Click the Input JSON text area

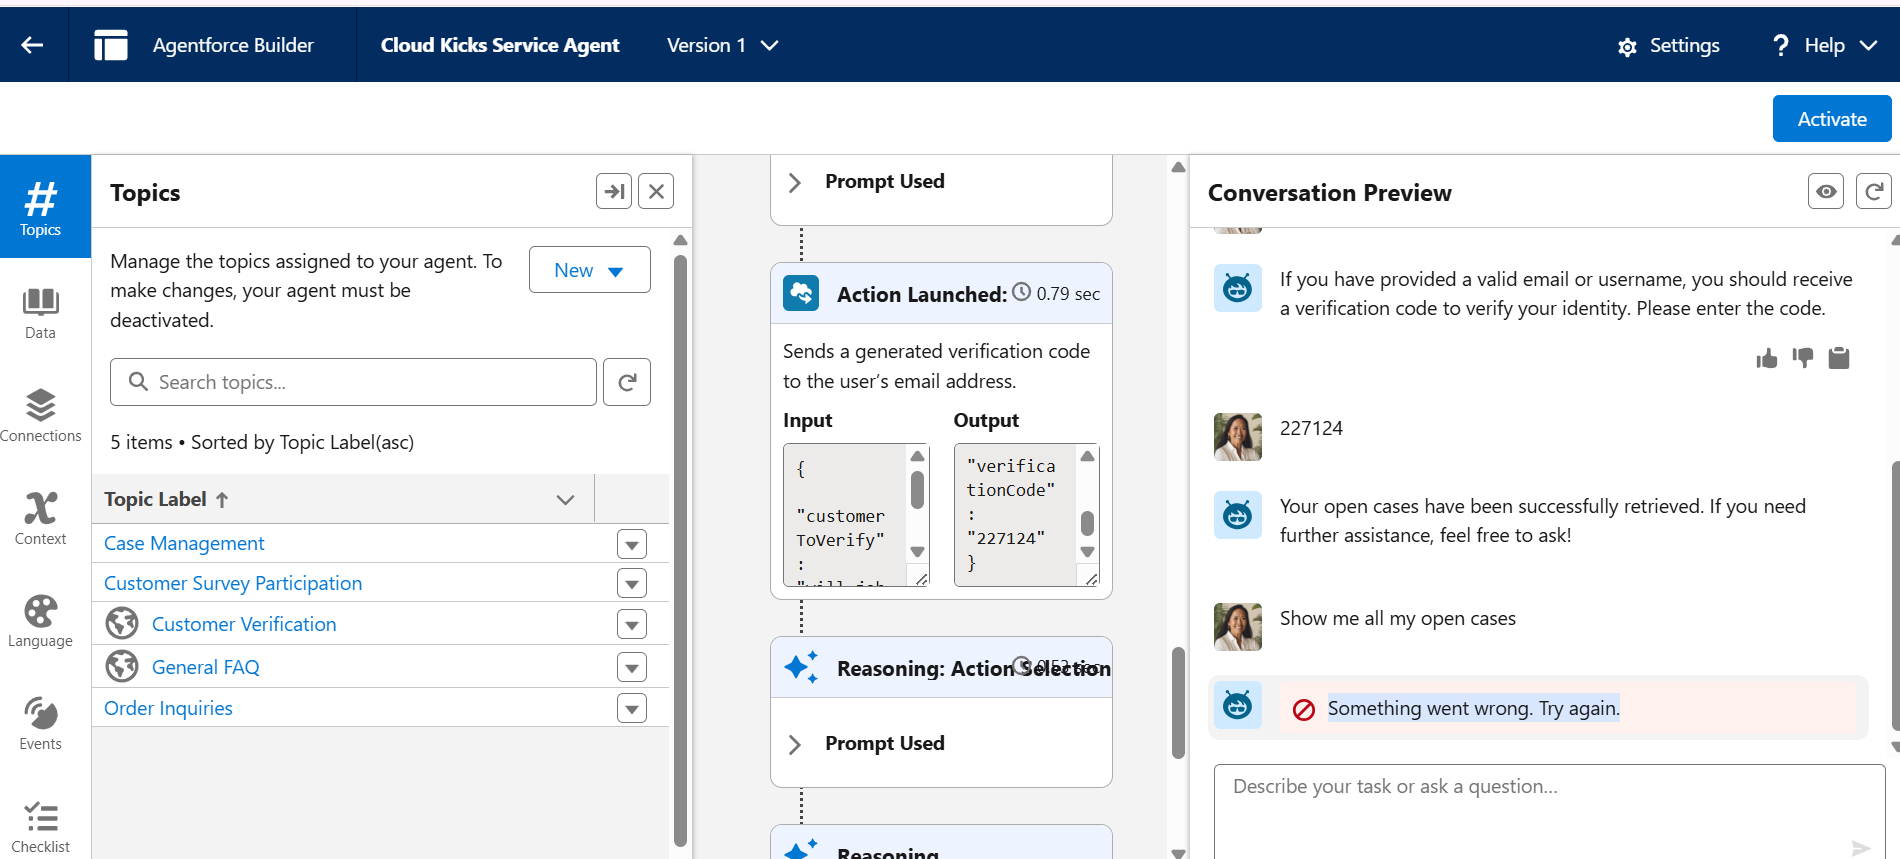click(x=846, y=515)
